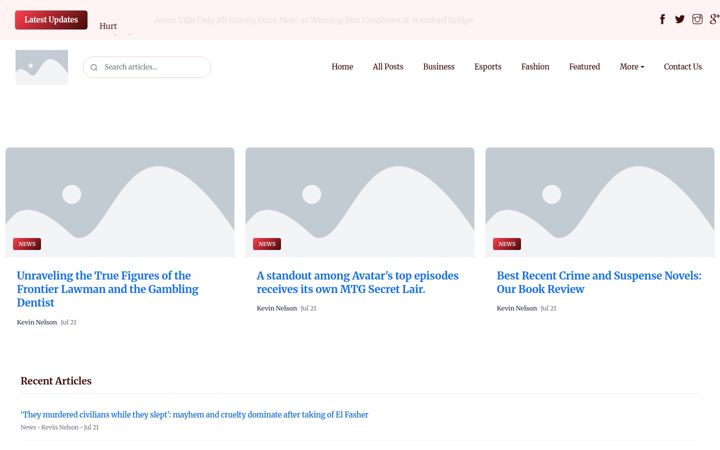Image resolution: width=720 pixels, height=450 pixels.
Task: Open the Crime and Suspense Novels thumbnail
Action: 600,202
